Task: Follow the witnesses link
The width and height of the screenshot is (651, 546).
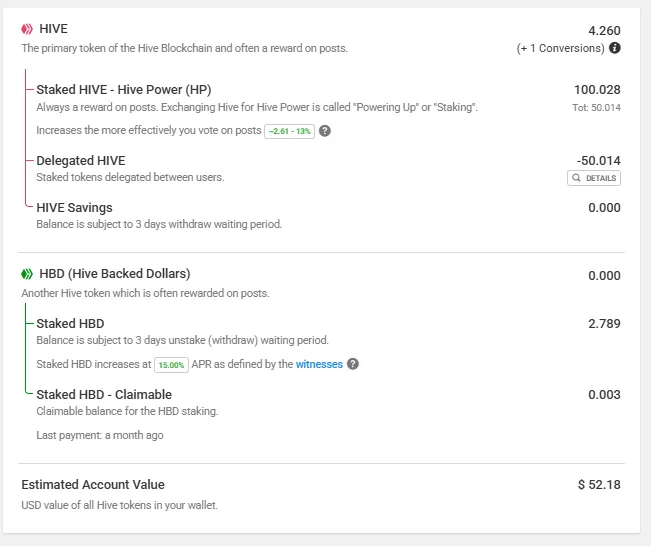Action: (319, 364)
